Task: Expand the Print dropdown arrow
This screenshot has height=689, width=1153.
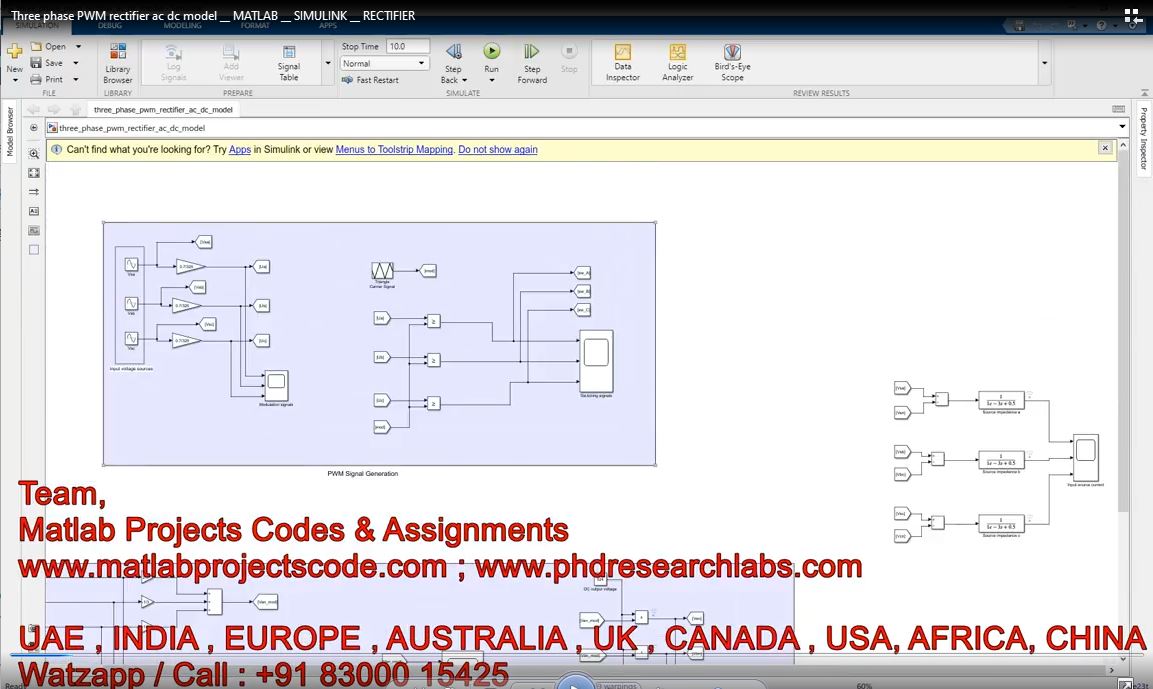Action: point(76,79)
